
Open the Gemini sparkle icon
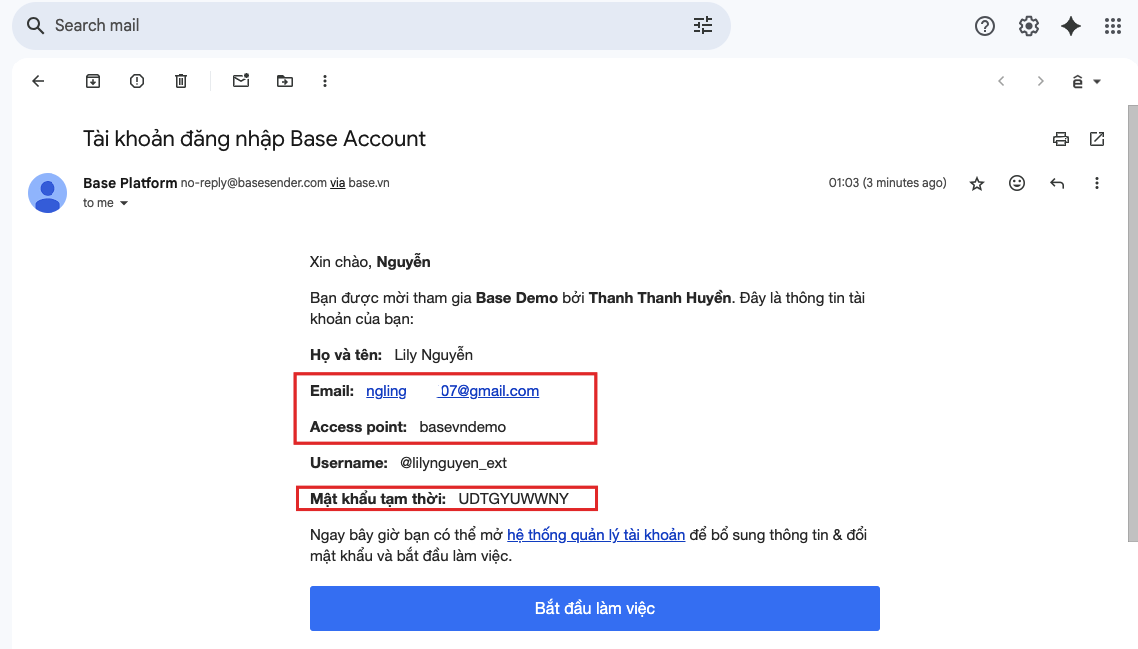[1071, 26]
